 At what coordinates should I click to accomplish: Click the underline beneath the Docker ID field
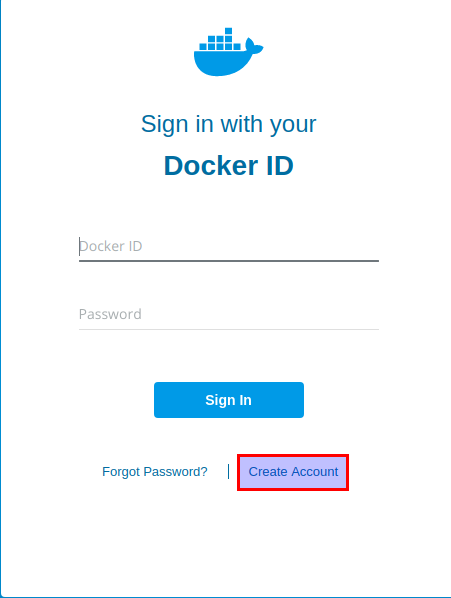pyautogui.click(x=229, y=261)
